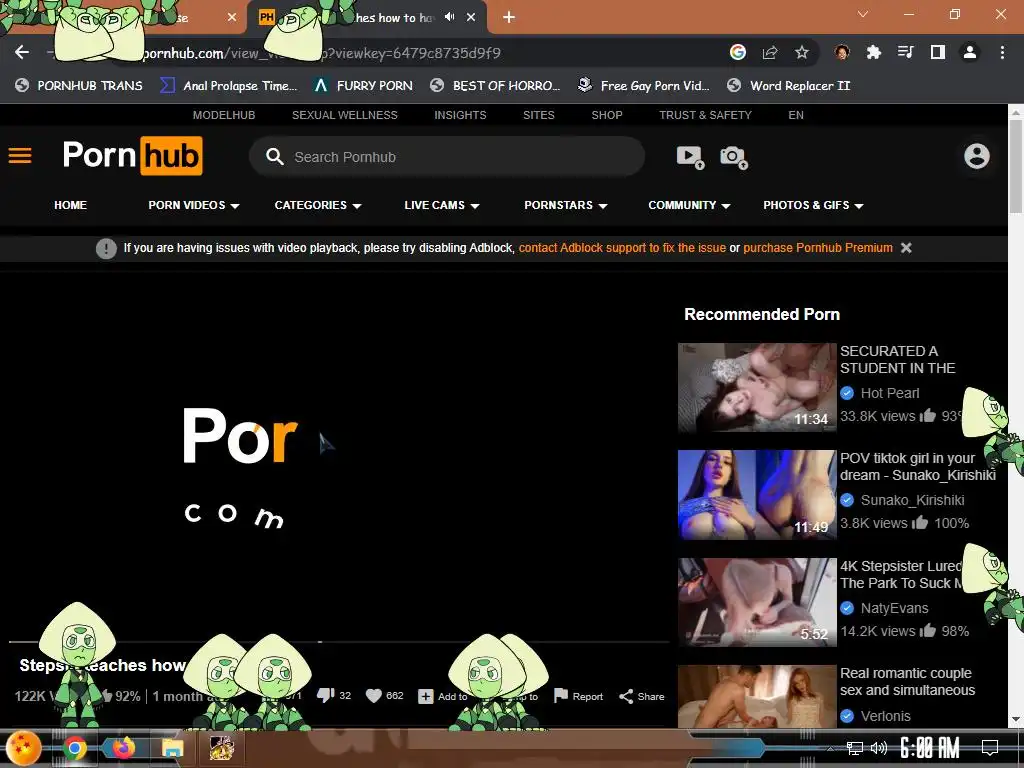1024x768 pixels.
Task: Open SITES in the top bar
Action: (x=539, y=115)
